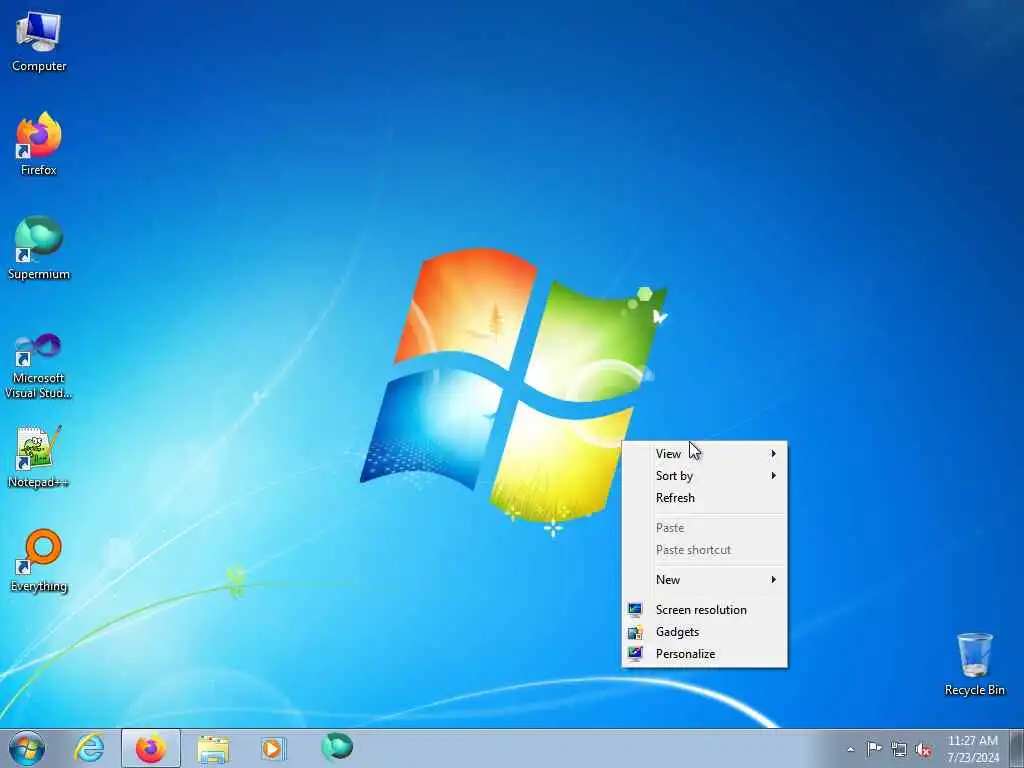Open Windows Explorer from the taskbar
This screenshot has height=768, width=1024.
213,748
